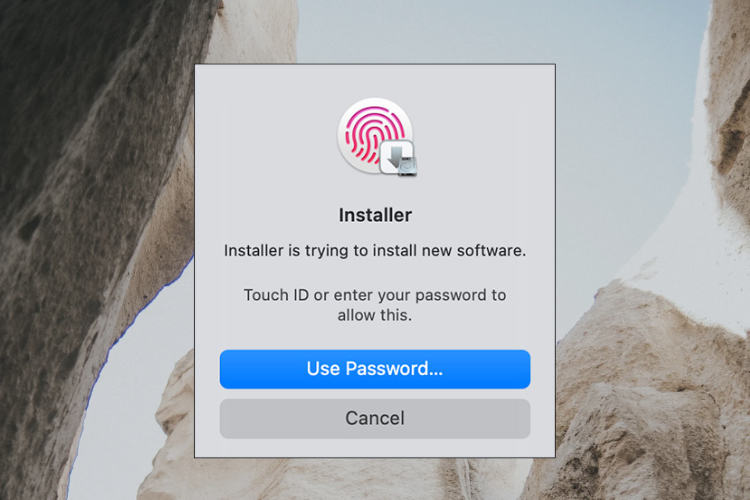The width and height of the screenshot is (750, 500).
Task: Cancel the Installer authentication dialog
Action: click(375, 419)
